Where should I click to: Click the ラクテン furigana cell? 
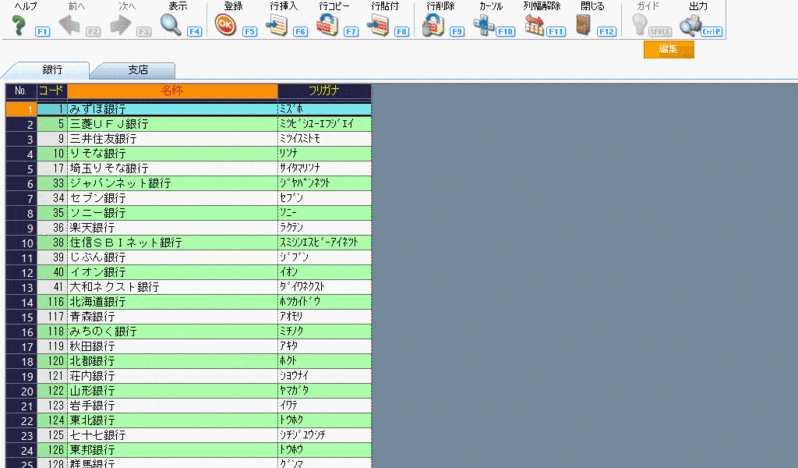point(325,227)
